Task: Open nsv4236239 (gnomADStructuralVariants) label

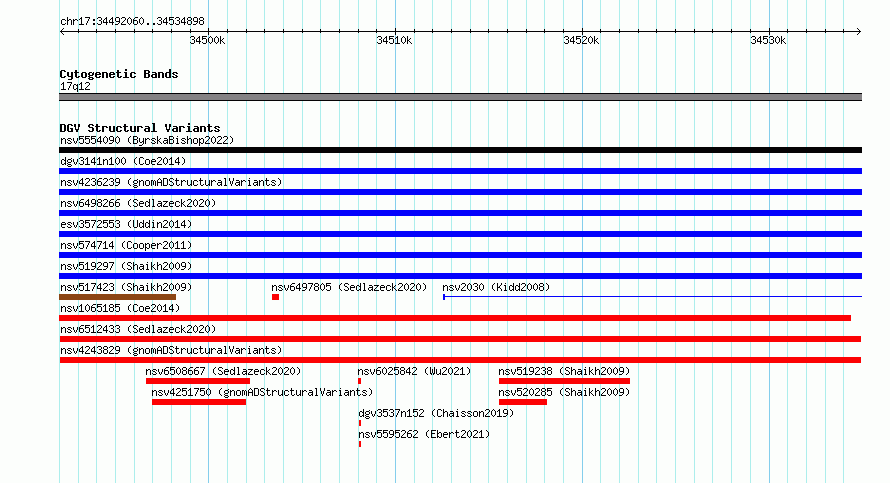Action: pyautogui.click(x=171, y=182)
